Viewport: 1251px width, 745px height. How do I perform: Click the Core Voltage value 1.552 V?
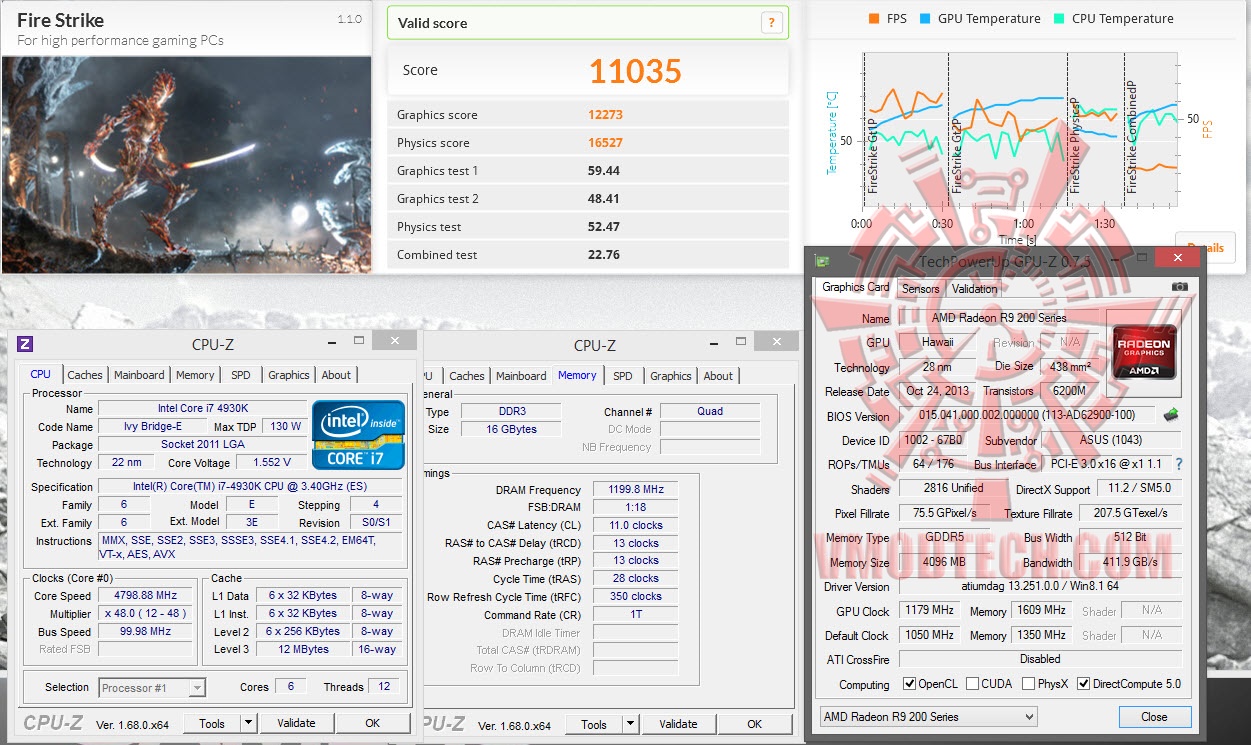[x=273, y=462]
